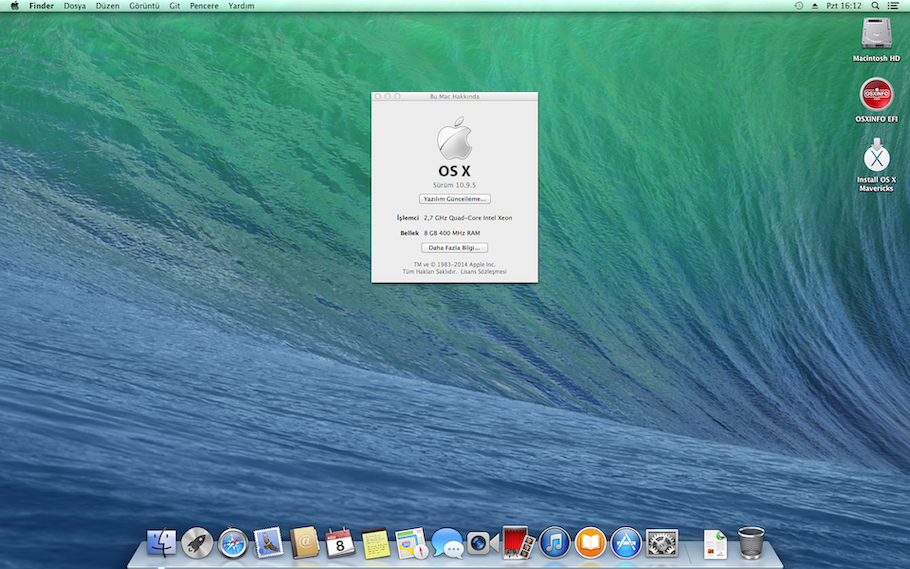This screenshot has width=910, height=569.
Task: Launch Safari from the dock
Action: pos(233,543)
